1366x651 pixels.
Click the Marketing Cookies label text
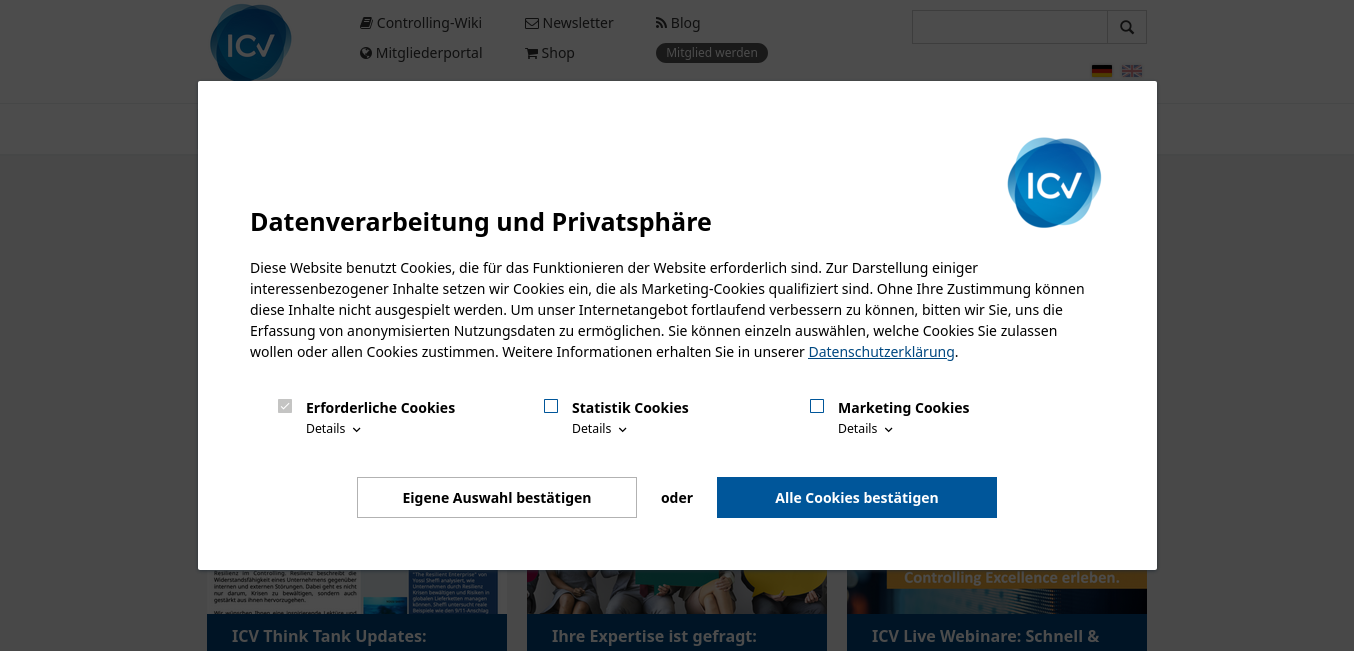(904, 408)
